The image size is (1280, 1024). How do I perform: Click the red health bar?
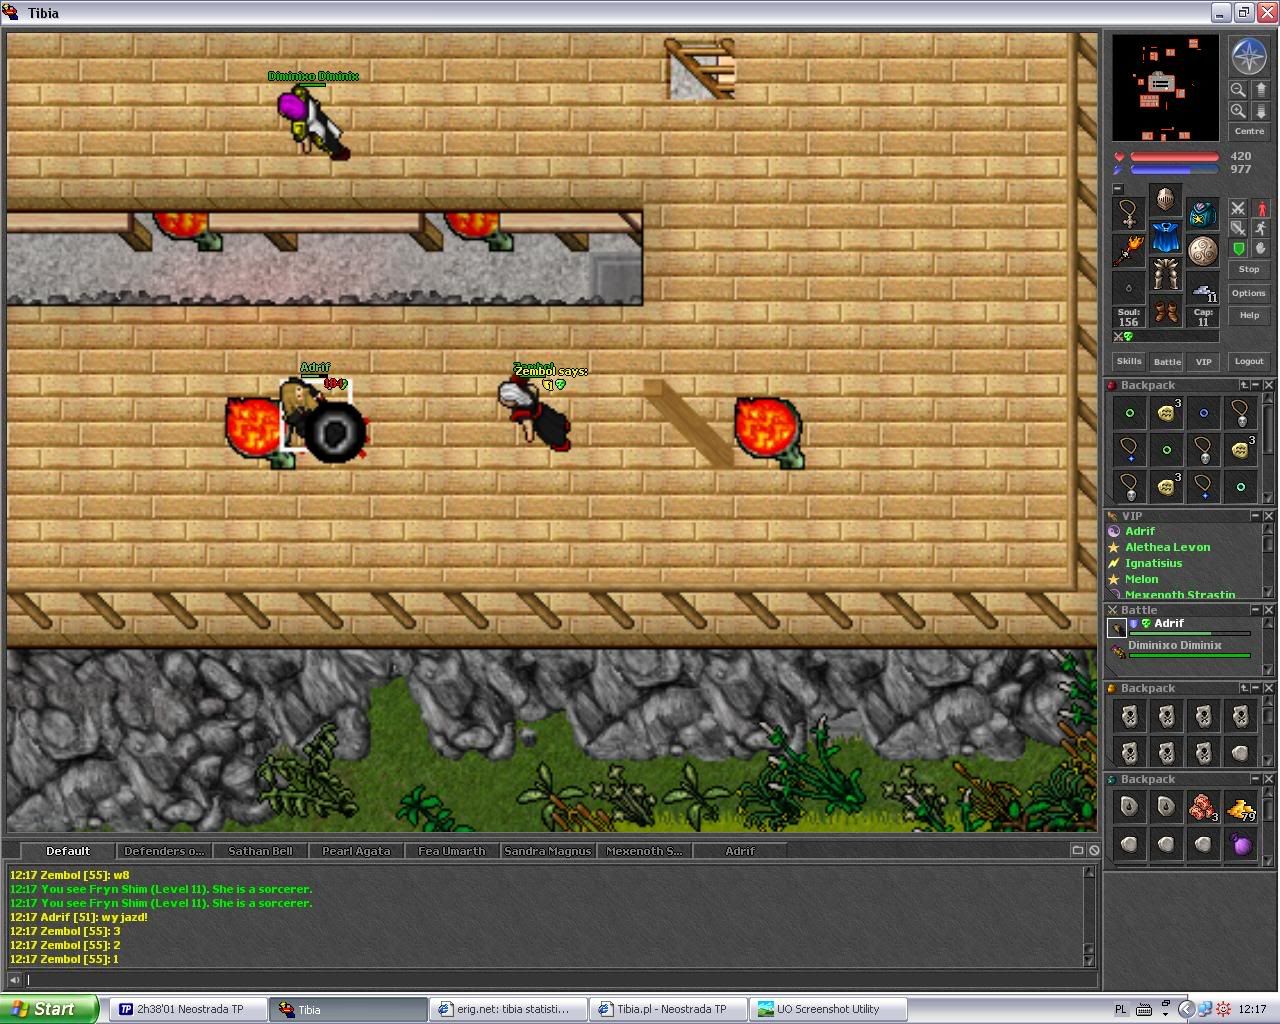[x=1174, y=157]
